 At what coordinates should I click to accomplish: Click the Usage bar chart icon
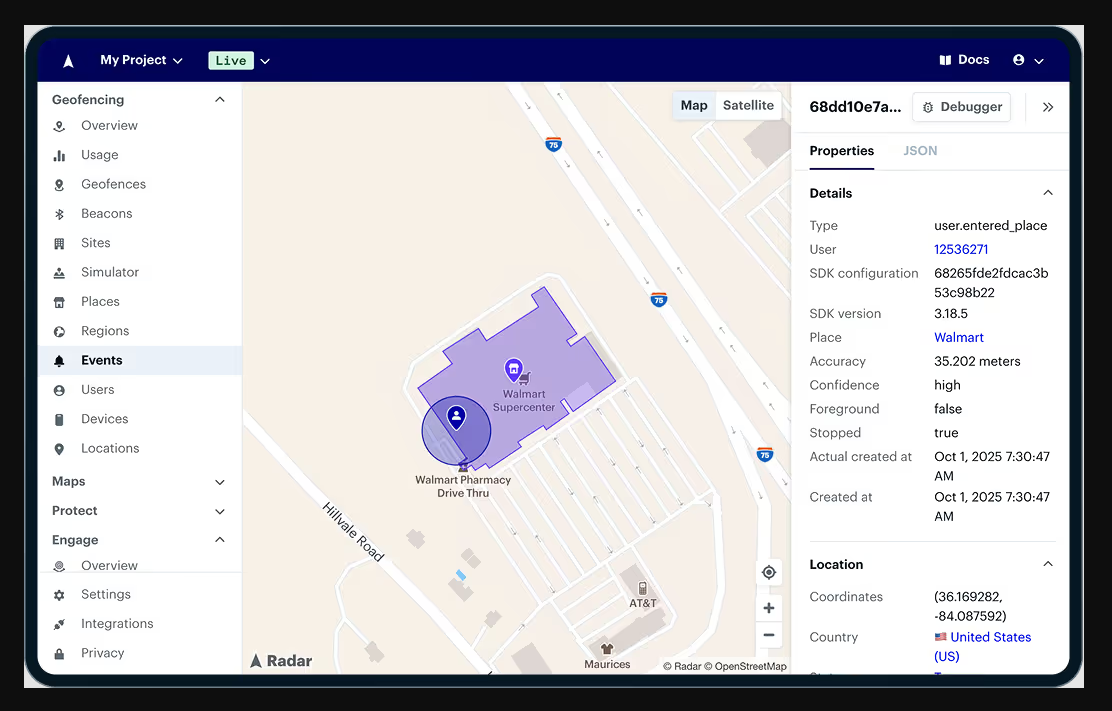[x=60, y=155]
